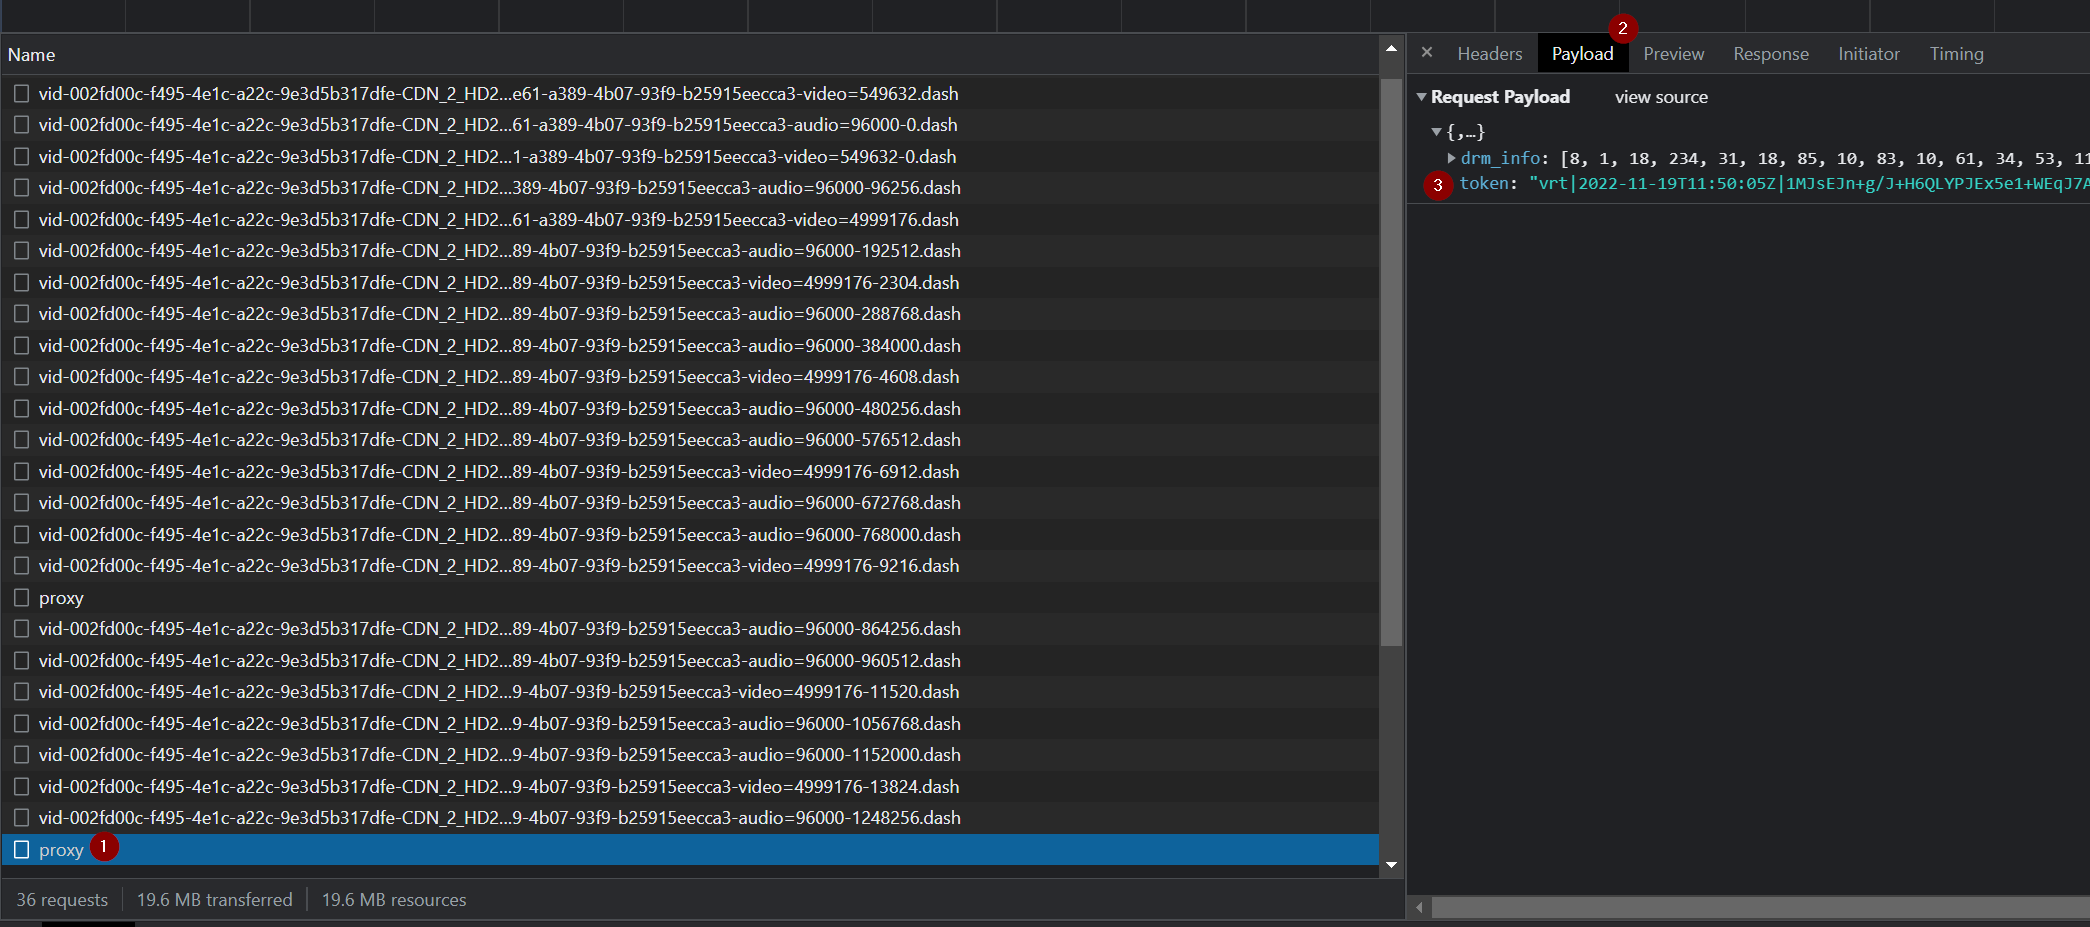Click the '36 requests' status text
The width and height of the screenshot is (2090, 927).
coord(62,900)
